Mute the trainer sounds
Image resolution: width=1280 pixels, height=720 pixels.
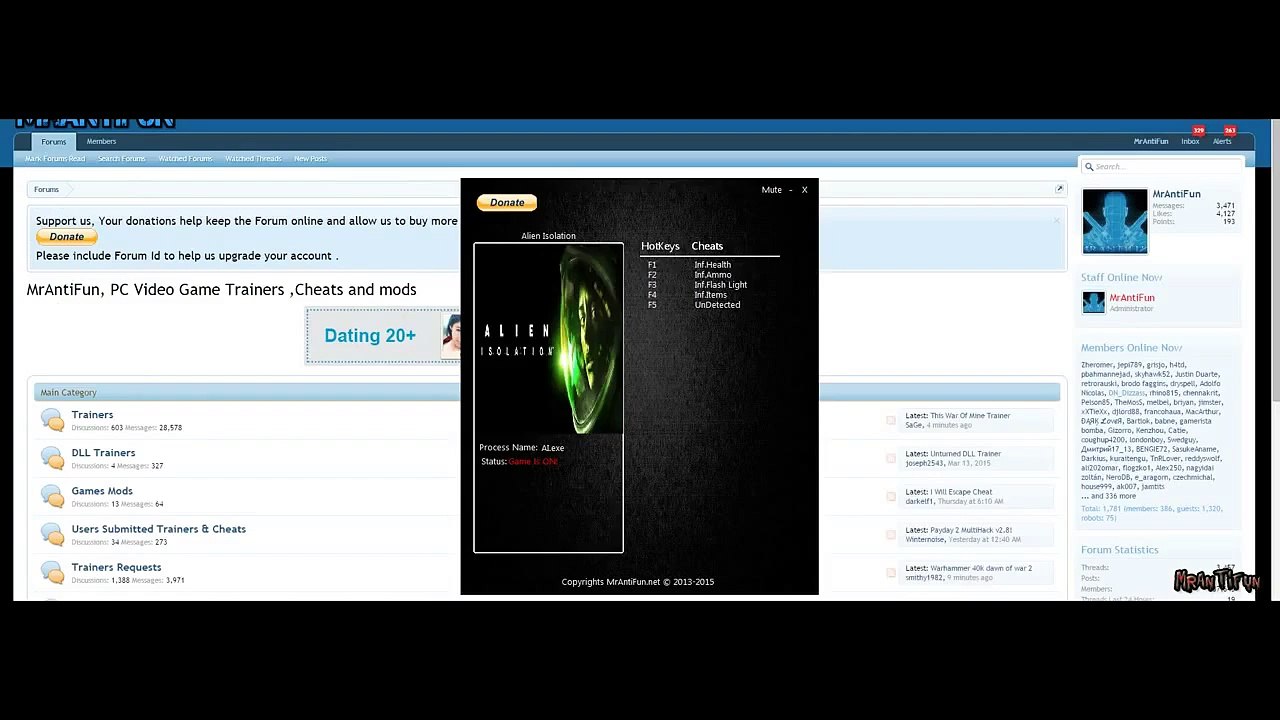(x=771, y=190)
